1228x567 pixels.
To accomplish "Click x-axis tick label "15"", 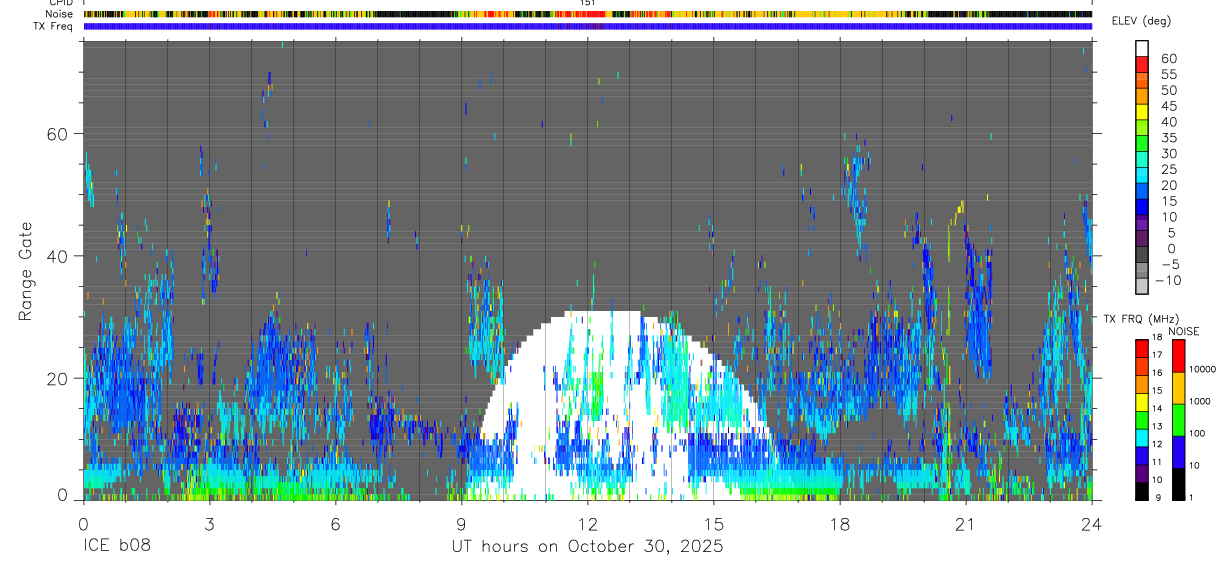I will 714,523.
